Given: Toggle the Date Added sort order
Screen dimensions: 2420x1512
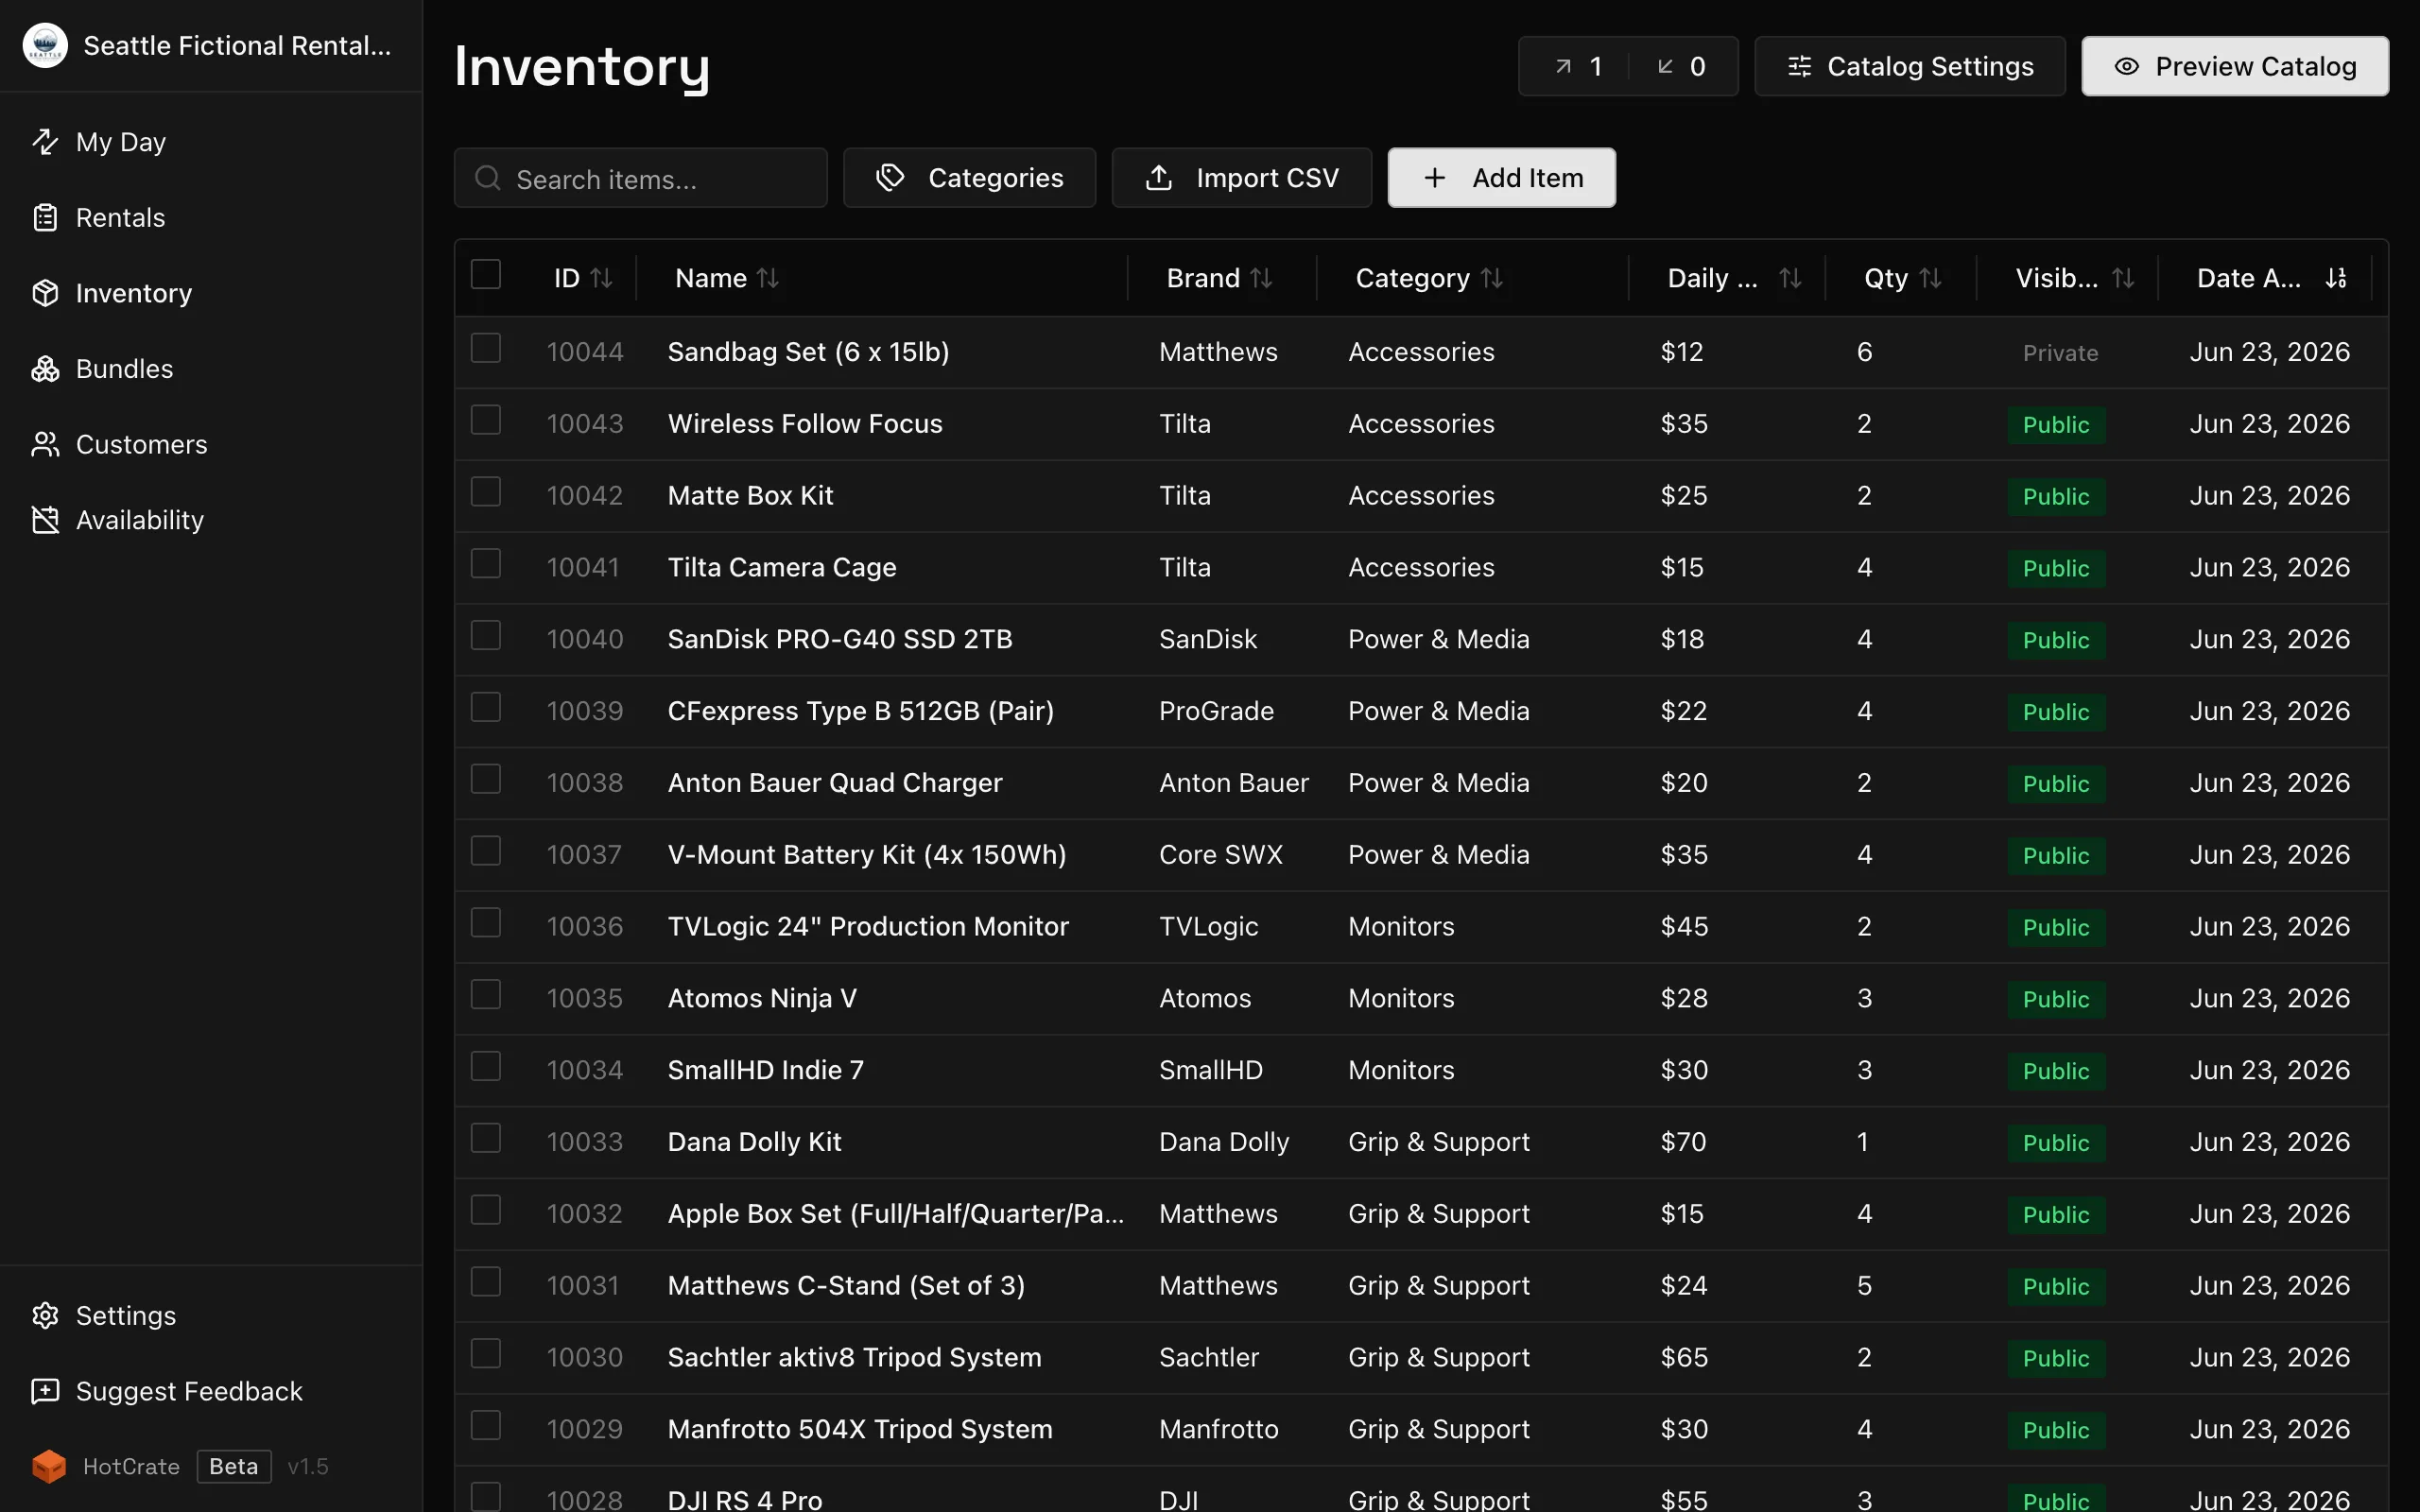Looking at the screenshot, I should tap(2271, 278).
